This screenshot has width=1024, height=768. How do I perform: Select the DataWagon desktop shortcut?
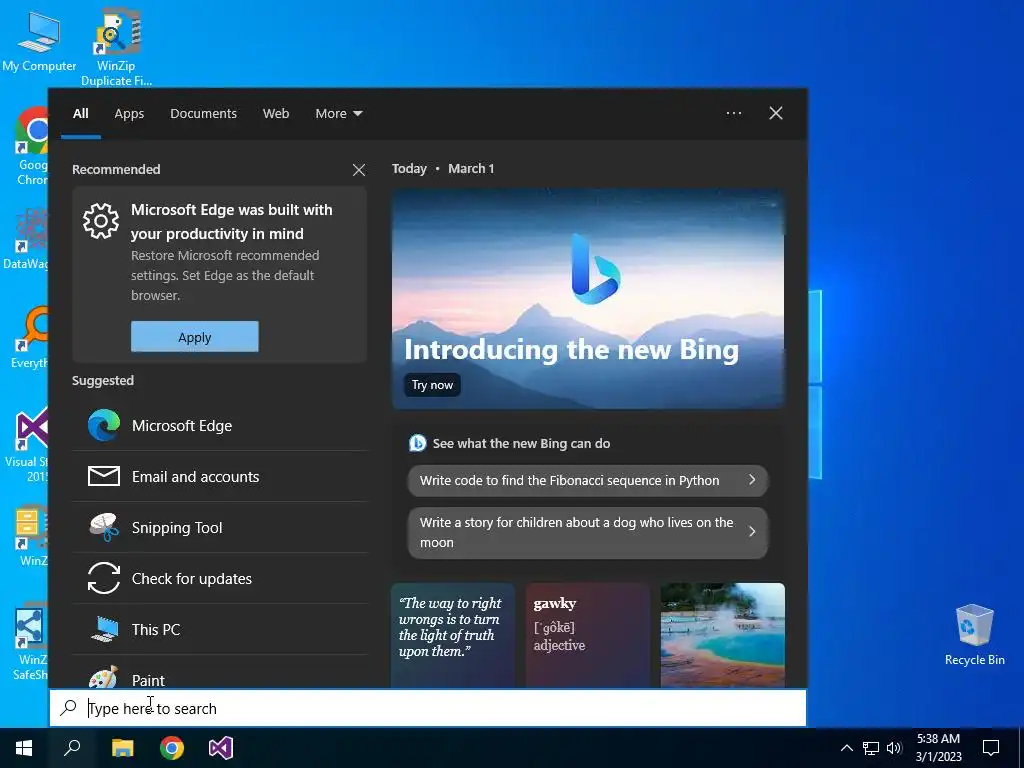pos(26,239)
